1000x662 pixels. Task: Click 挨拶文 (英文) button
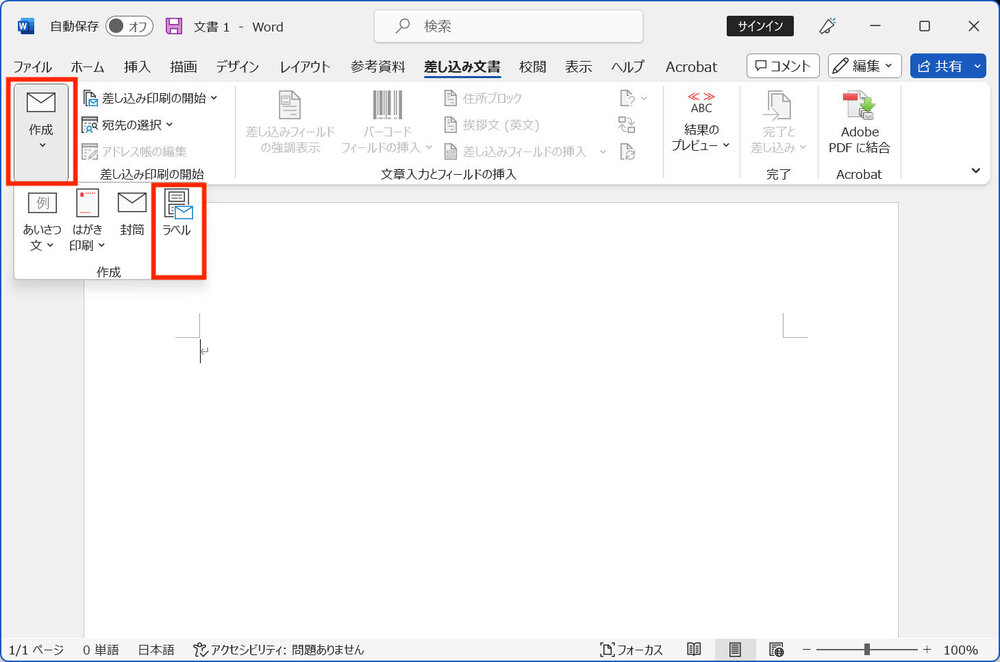[x=492, y=125]
